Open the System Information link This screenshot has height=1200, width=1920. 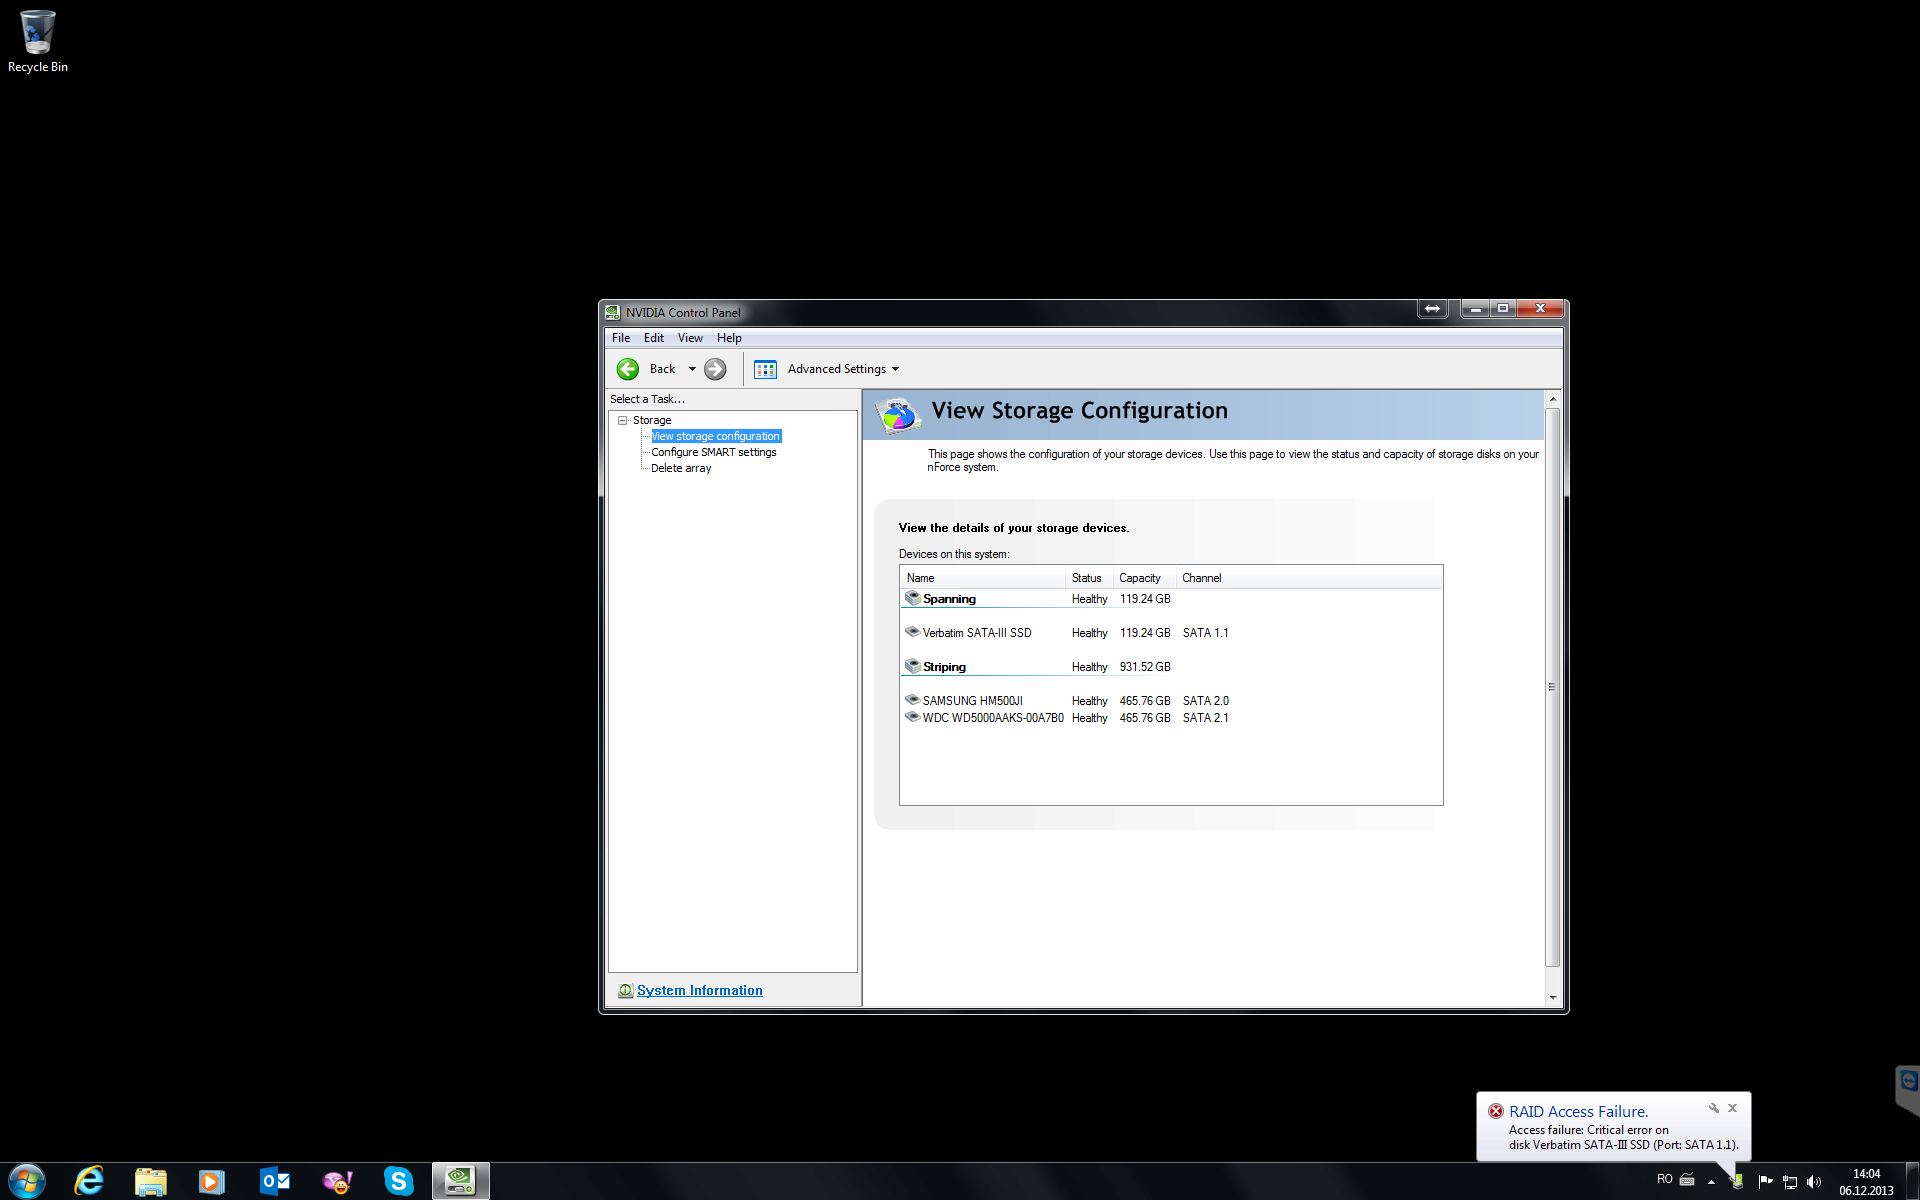tap(700, 990)
